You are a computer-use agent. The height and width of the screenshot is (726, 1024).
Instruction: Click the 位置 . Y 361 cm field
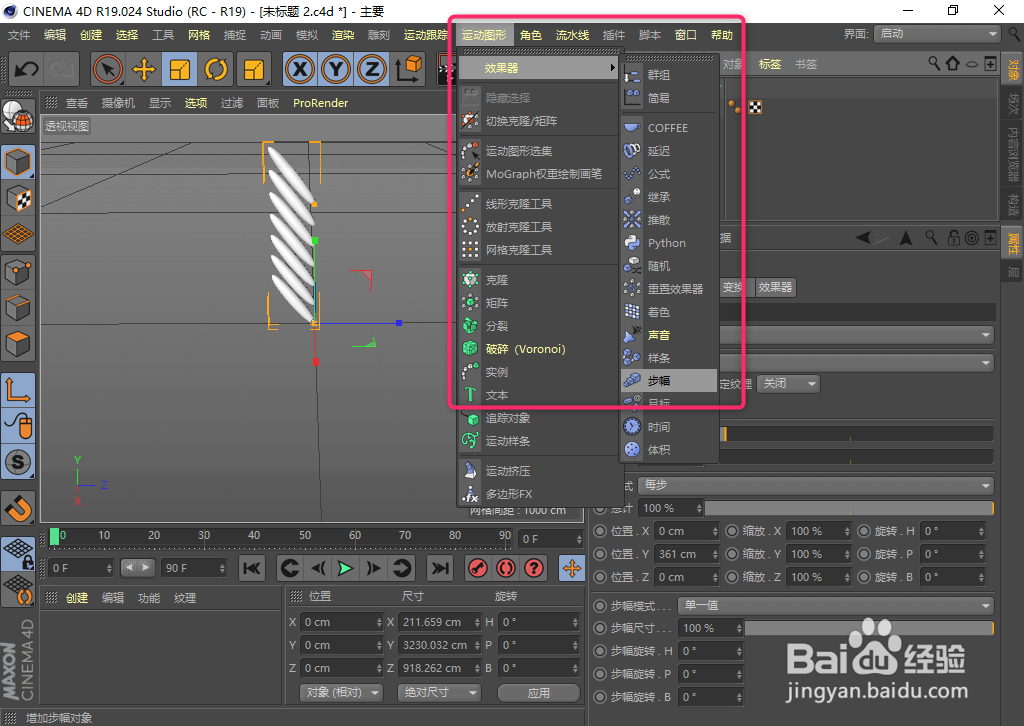pyautogui.click(x=687, y=554)
